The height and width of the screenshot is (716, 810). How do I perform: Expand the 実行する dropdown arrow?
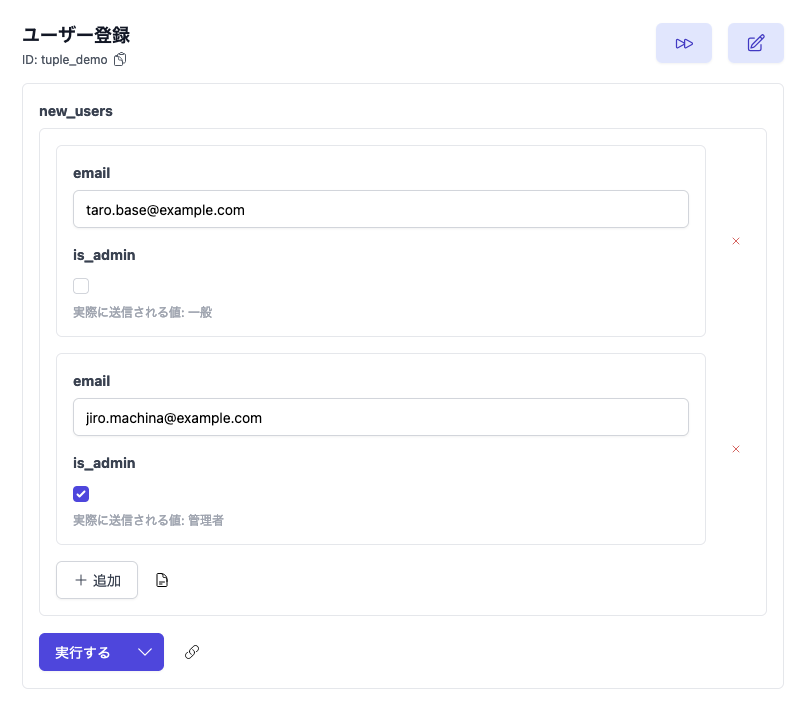tap(145, 652)
